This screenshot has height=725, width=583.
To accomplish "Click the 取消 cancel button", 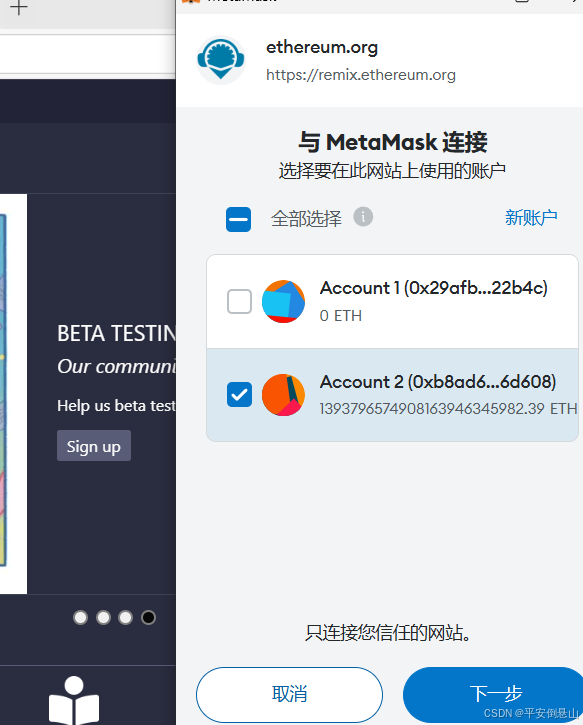I will 289,694.
